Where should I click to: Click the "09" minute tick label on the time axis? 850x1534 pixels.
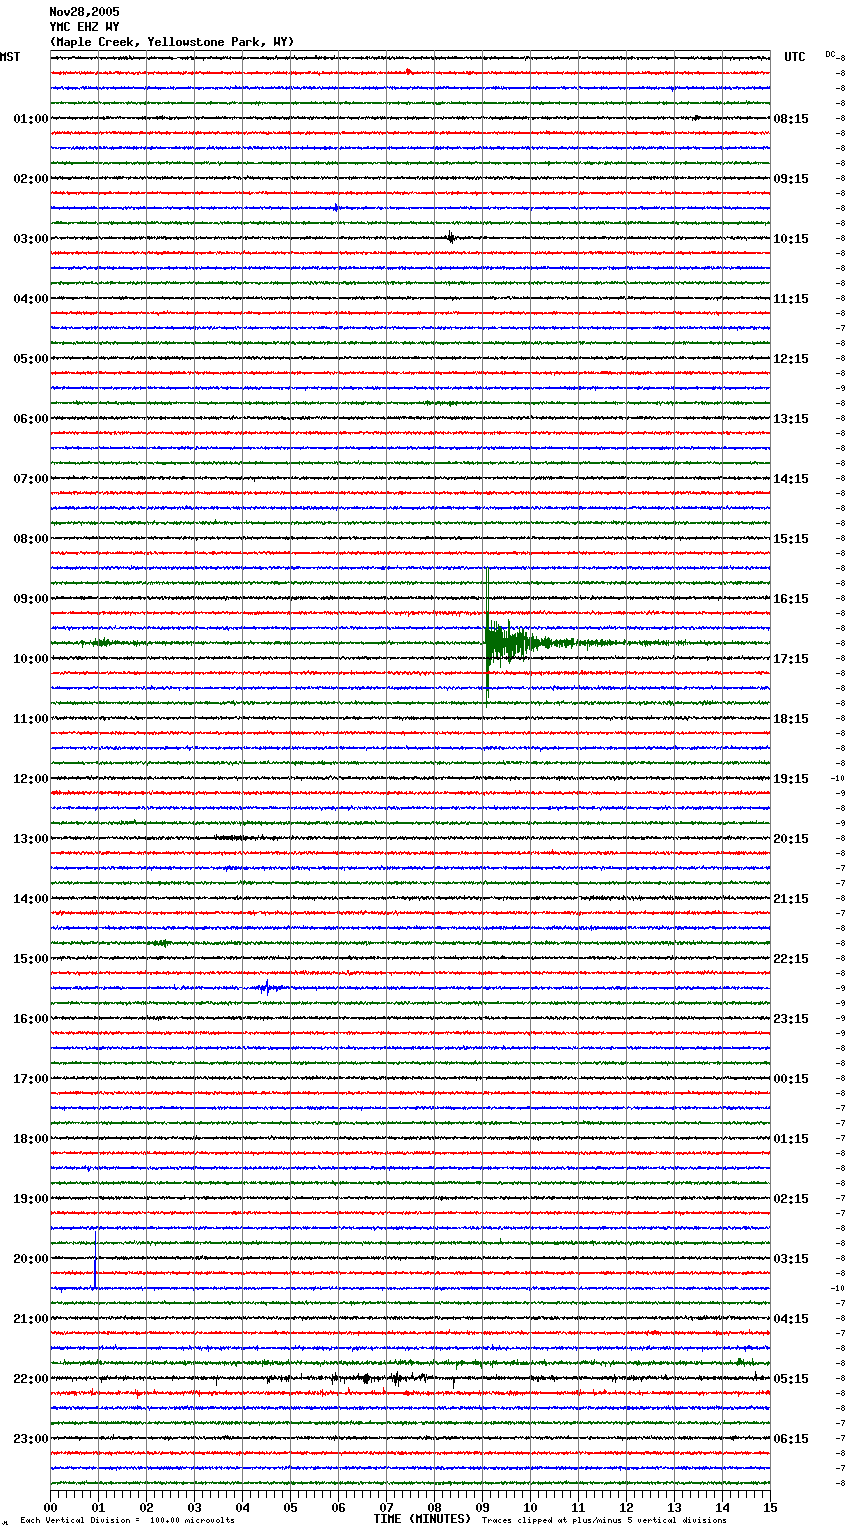pos(483,1507)
